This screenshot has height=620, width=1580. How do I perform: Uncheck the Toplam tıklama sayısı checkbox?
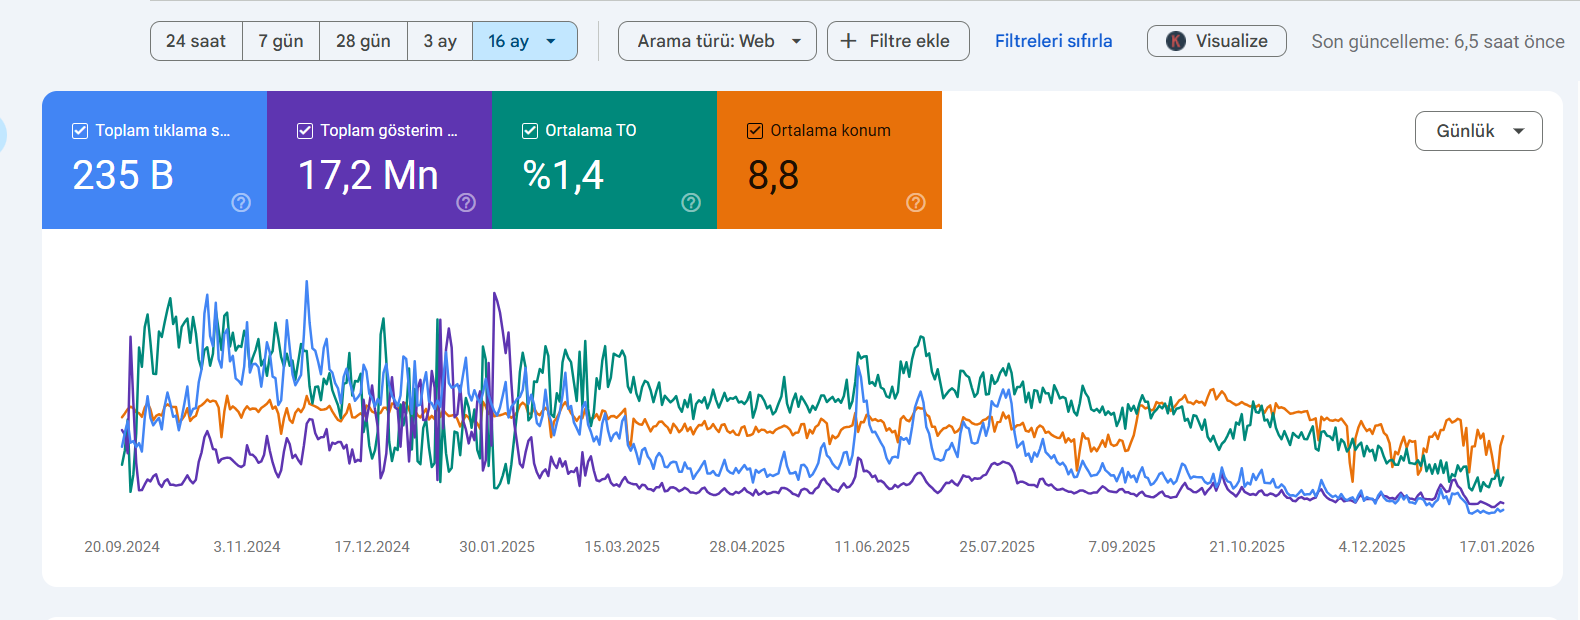[80, 131]
